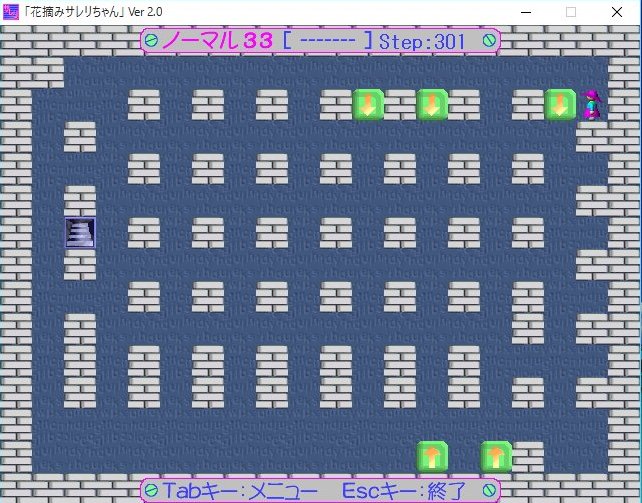Click green circle right of 終了 text
Viewport: 642px width, 503px height.
489,490
